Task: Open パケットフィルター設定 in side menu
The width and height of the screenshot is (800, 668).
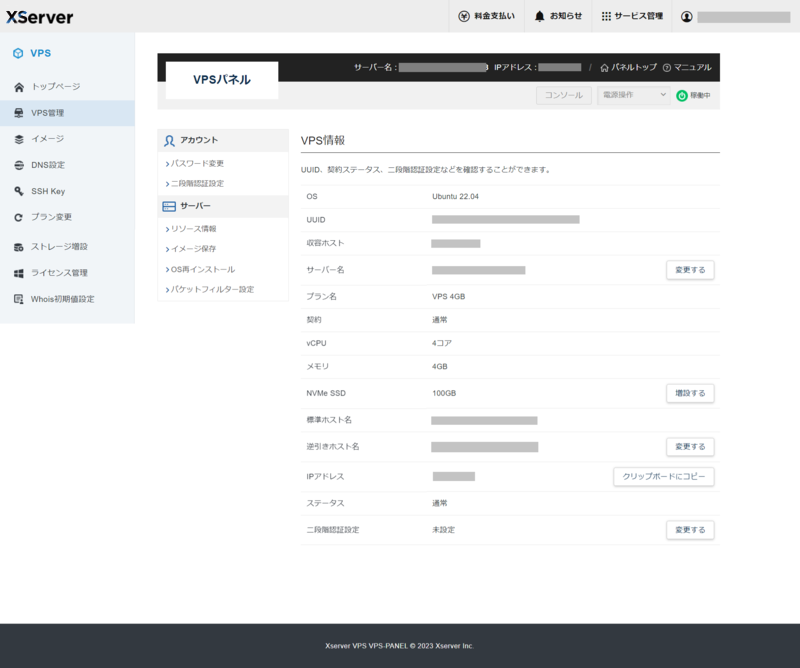Action: [x=210, y=289]
